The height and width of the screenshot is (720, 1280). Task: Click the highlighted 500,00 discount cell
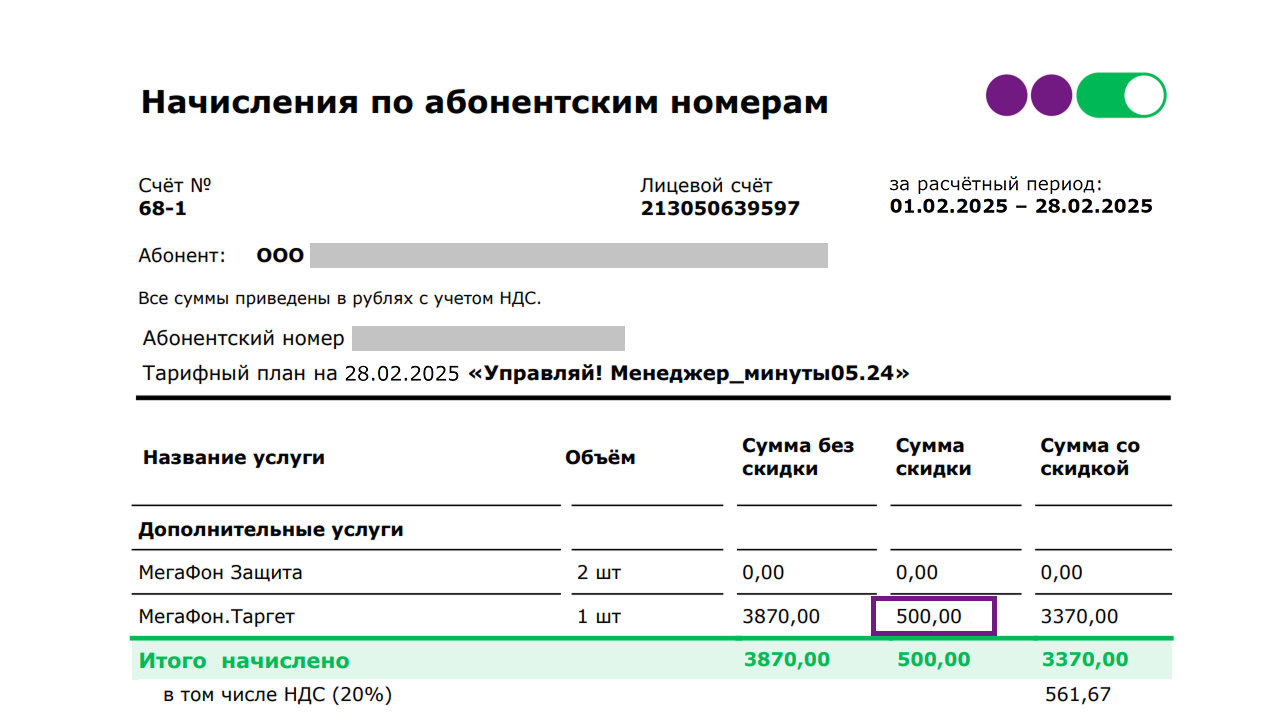tap(934, 616)
